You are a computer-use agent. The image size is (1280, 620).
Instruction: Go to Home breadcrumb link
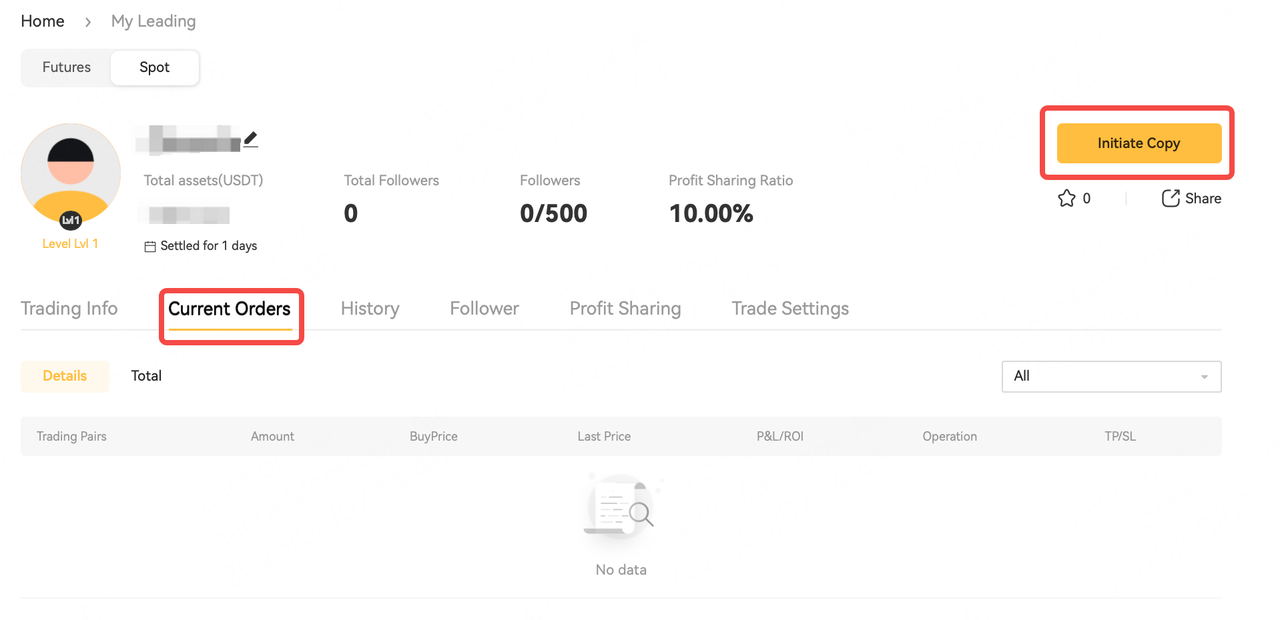43,21
